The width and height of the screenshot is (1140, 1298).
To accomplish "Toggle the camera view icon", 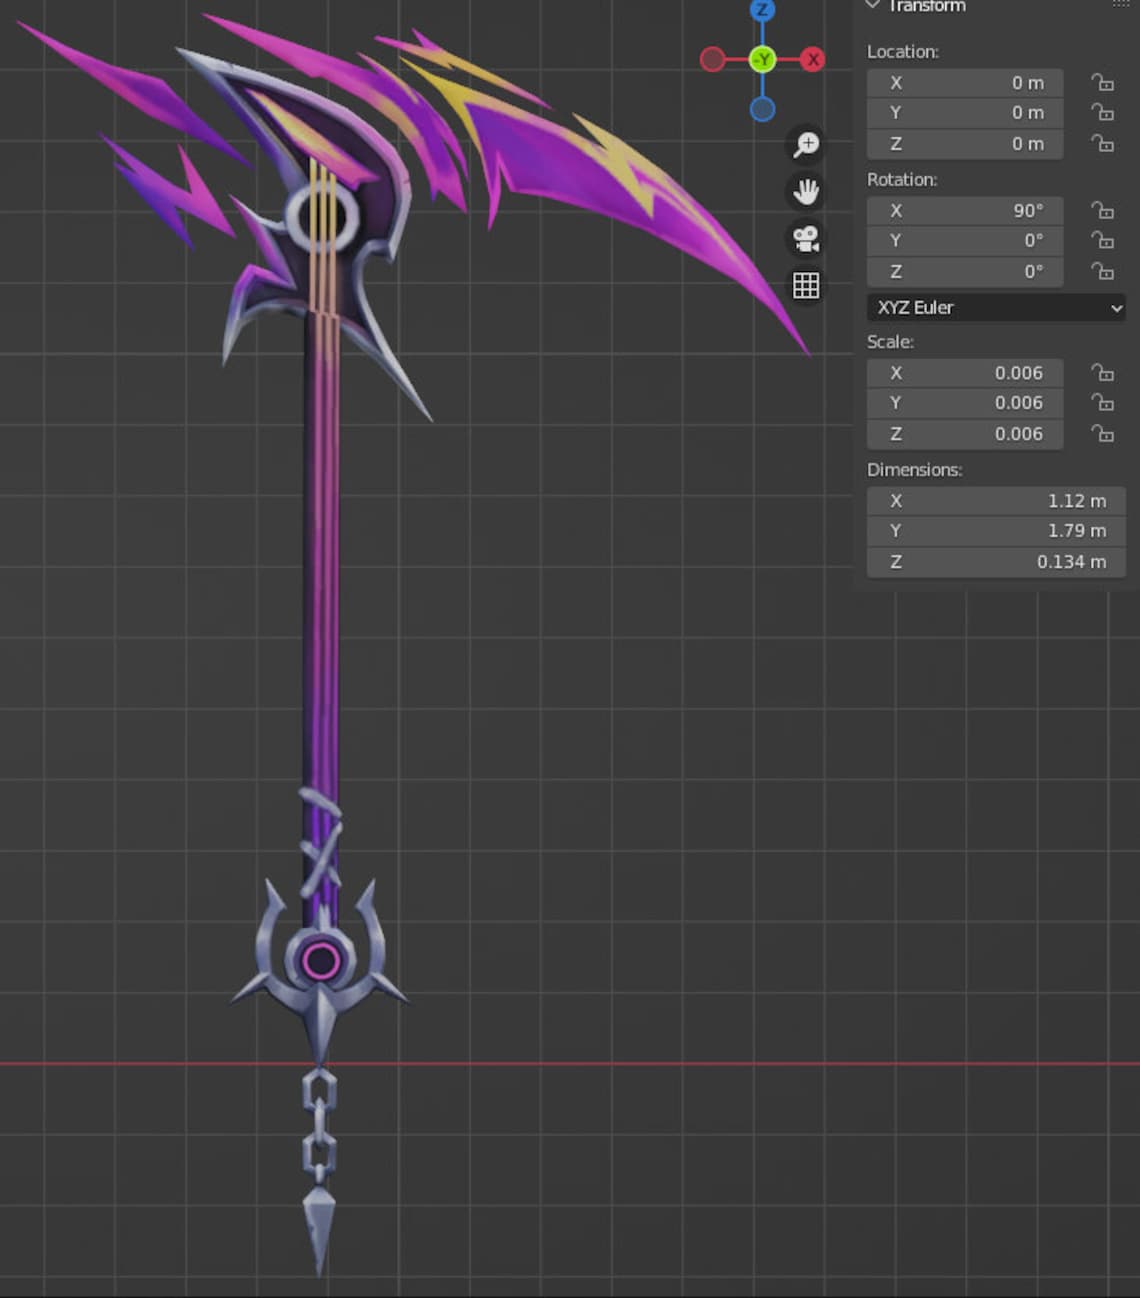I will (805, 238).
